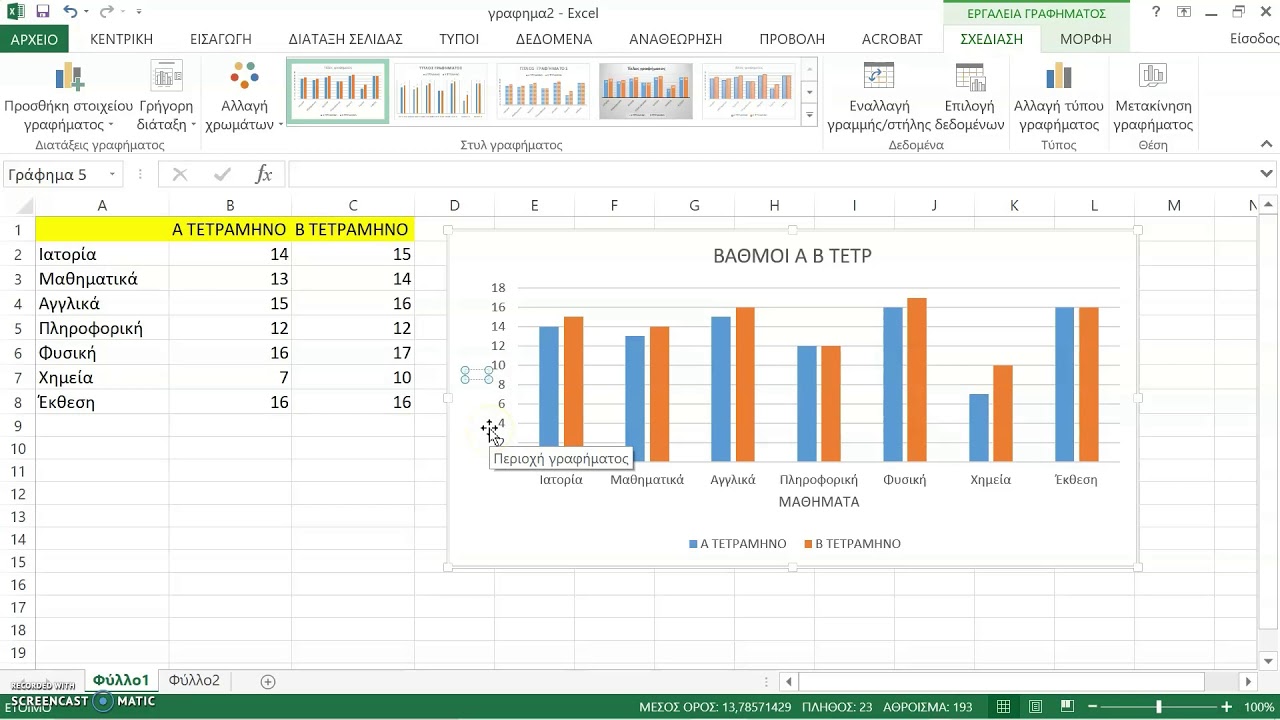Select axis title ΜΑΘΗΜΑΤΑ
Viewport: 1280px width, 720px height.
(x=819, y=502)
